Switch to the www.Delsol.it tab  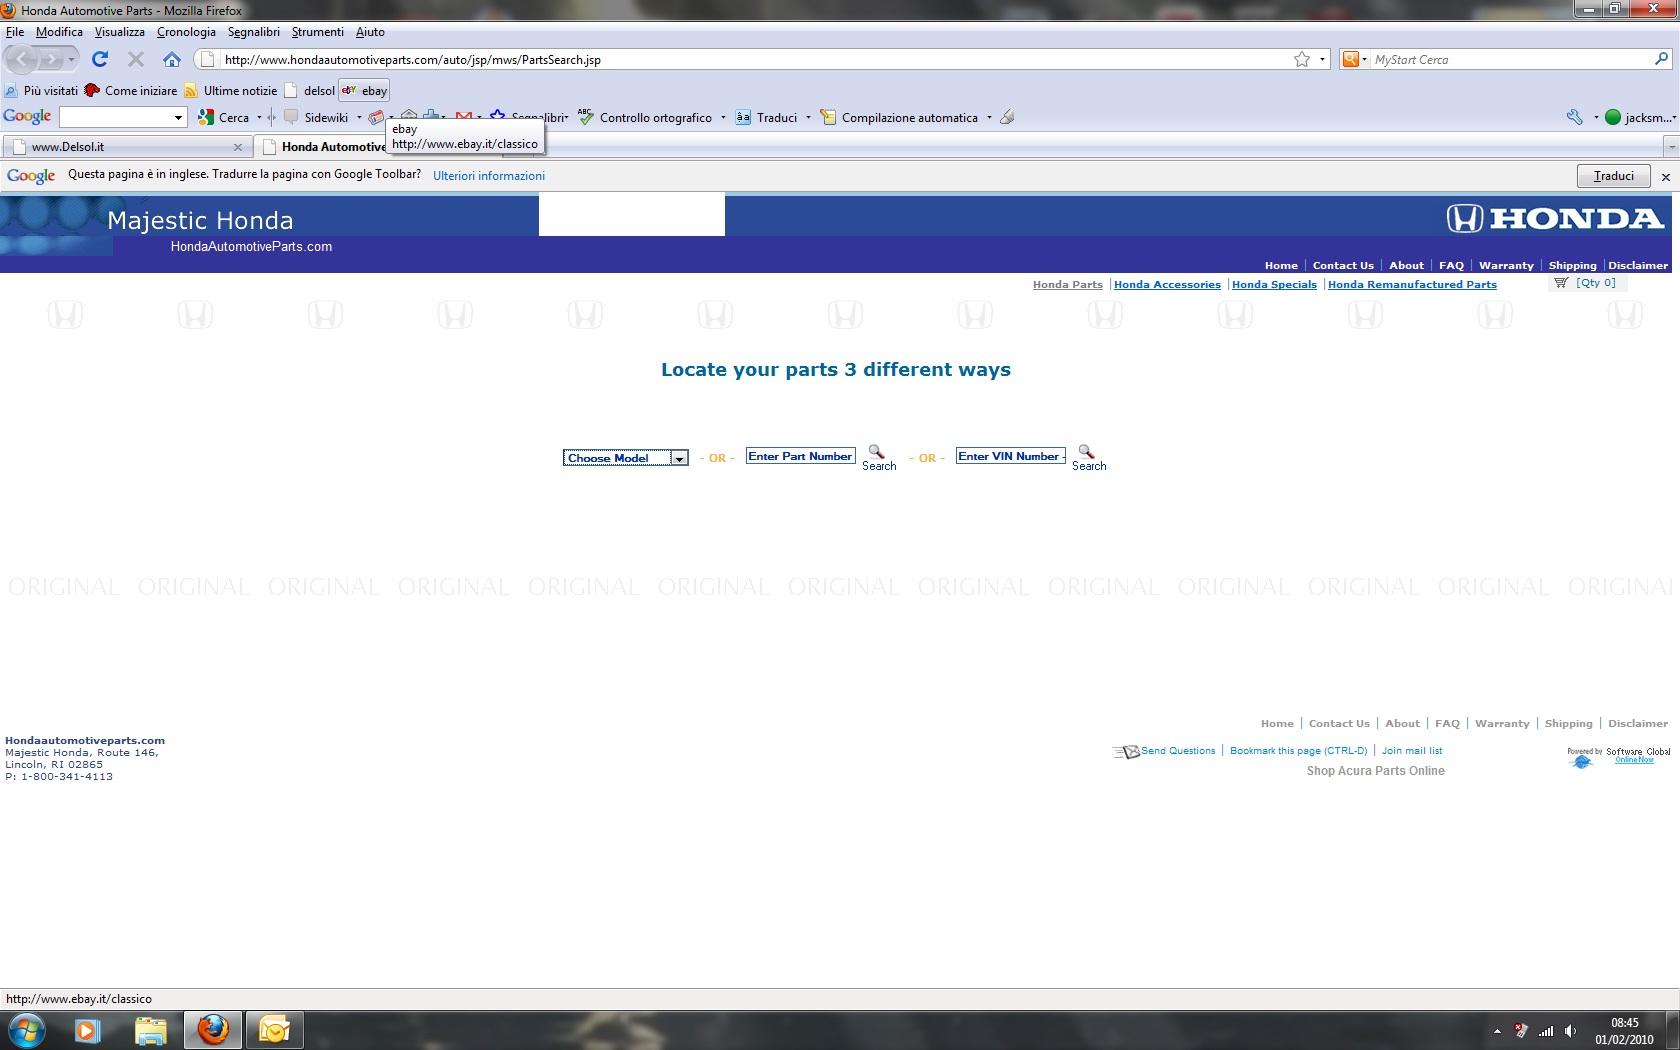click(x=125, y=147)
